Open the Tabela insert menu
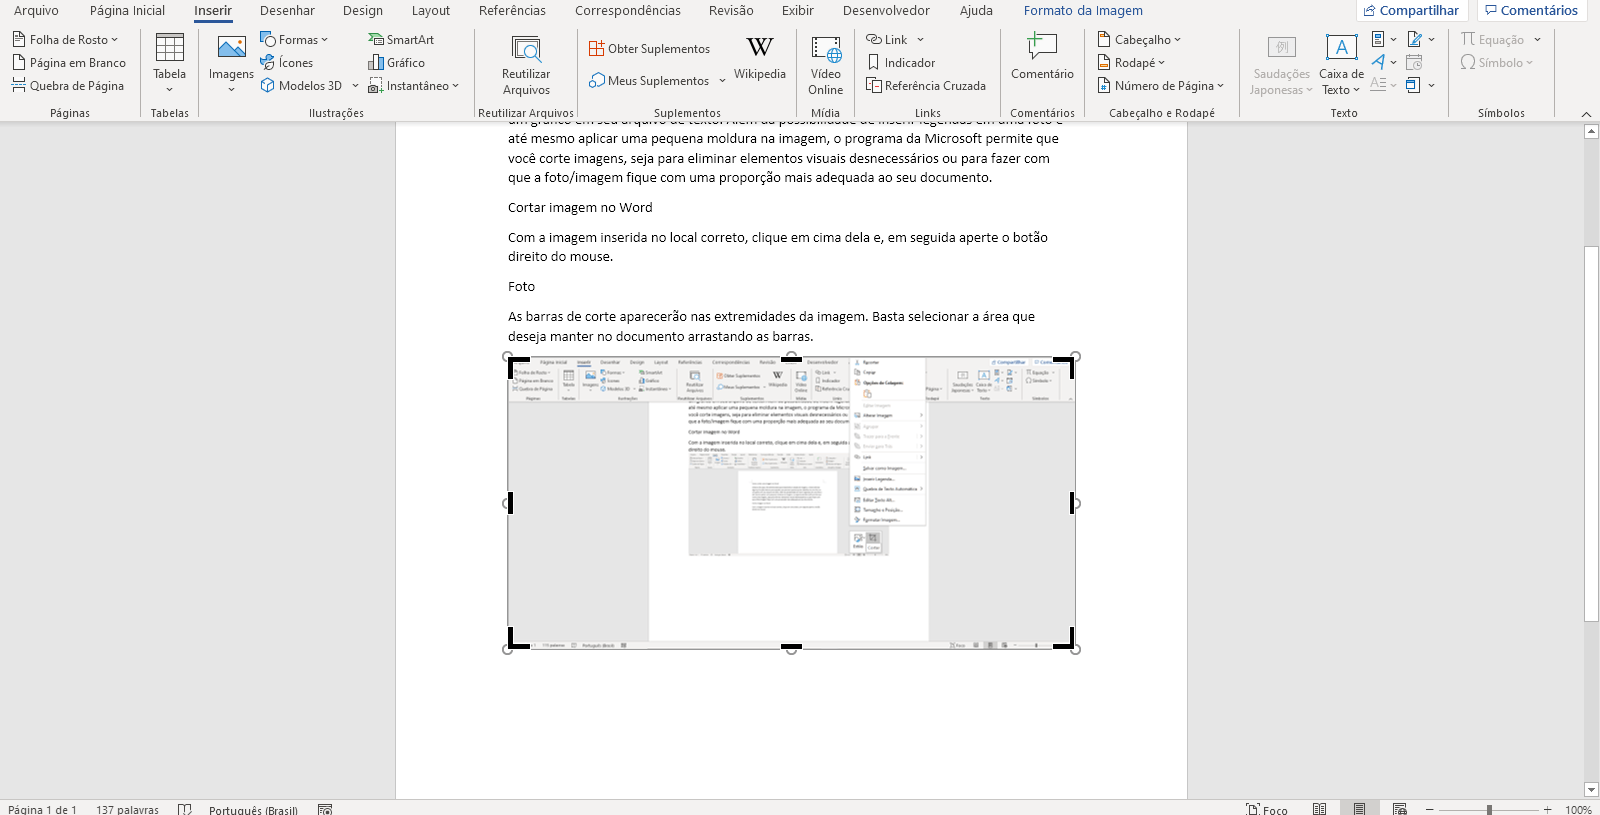Image resolution: width=1600 pixels, height=815 pixels. click(x=170, y=63)
